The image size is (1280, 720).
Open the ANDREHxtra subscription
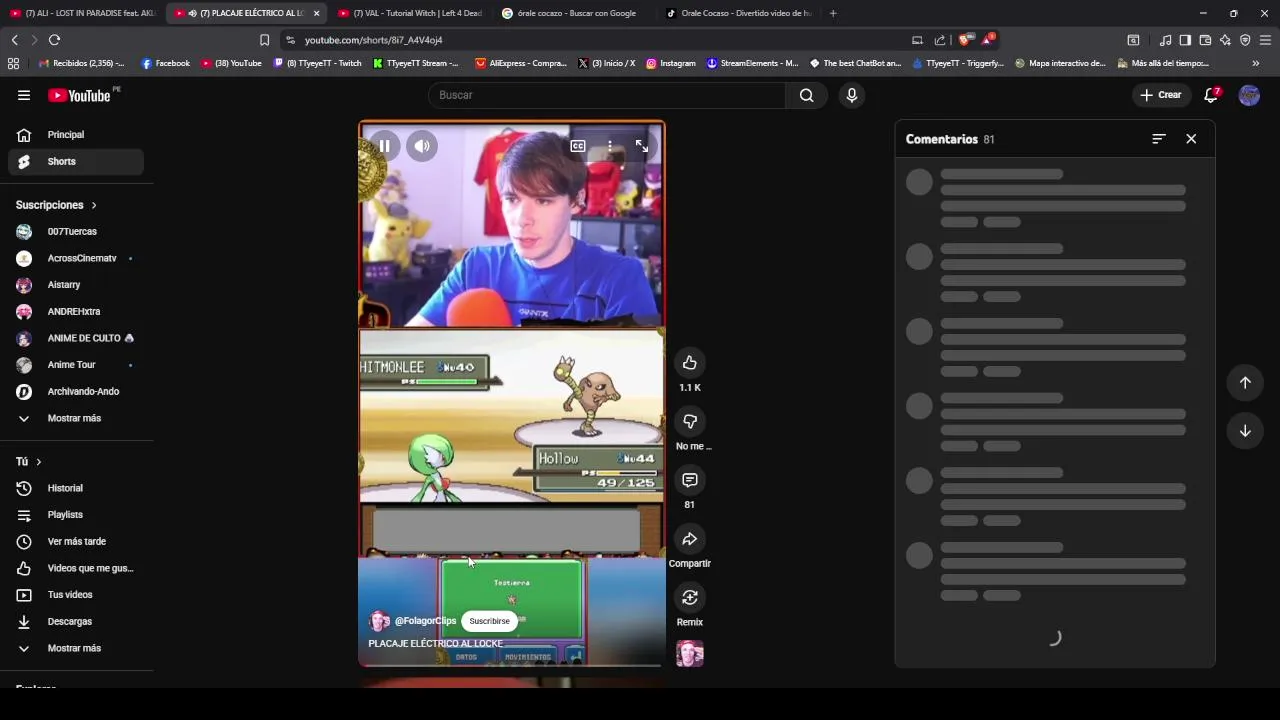click(x=76, y=312)
